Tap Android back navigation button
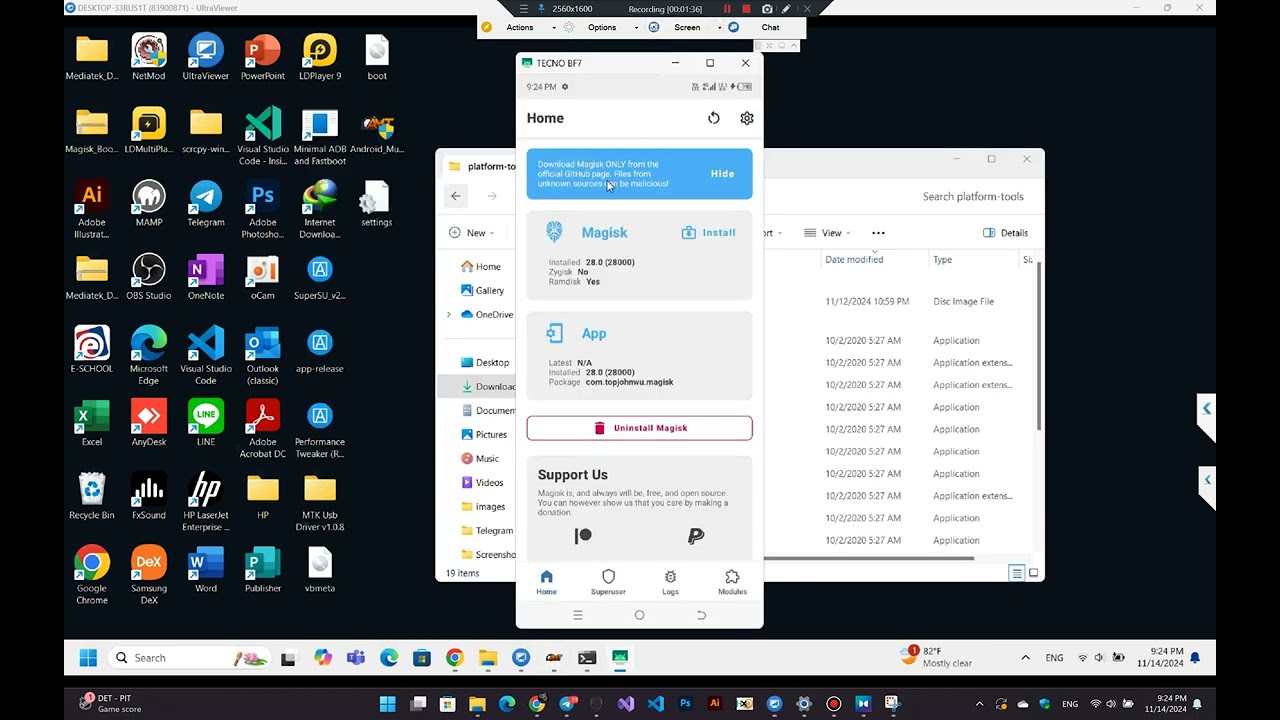 tap(701, 615)
